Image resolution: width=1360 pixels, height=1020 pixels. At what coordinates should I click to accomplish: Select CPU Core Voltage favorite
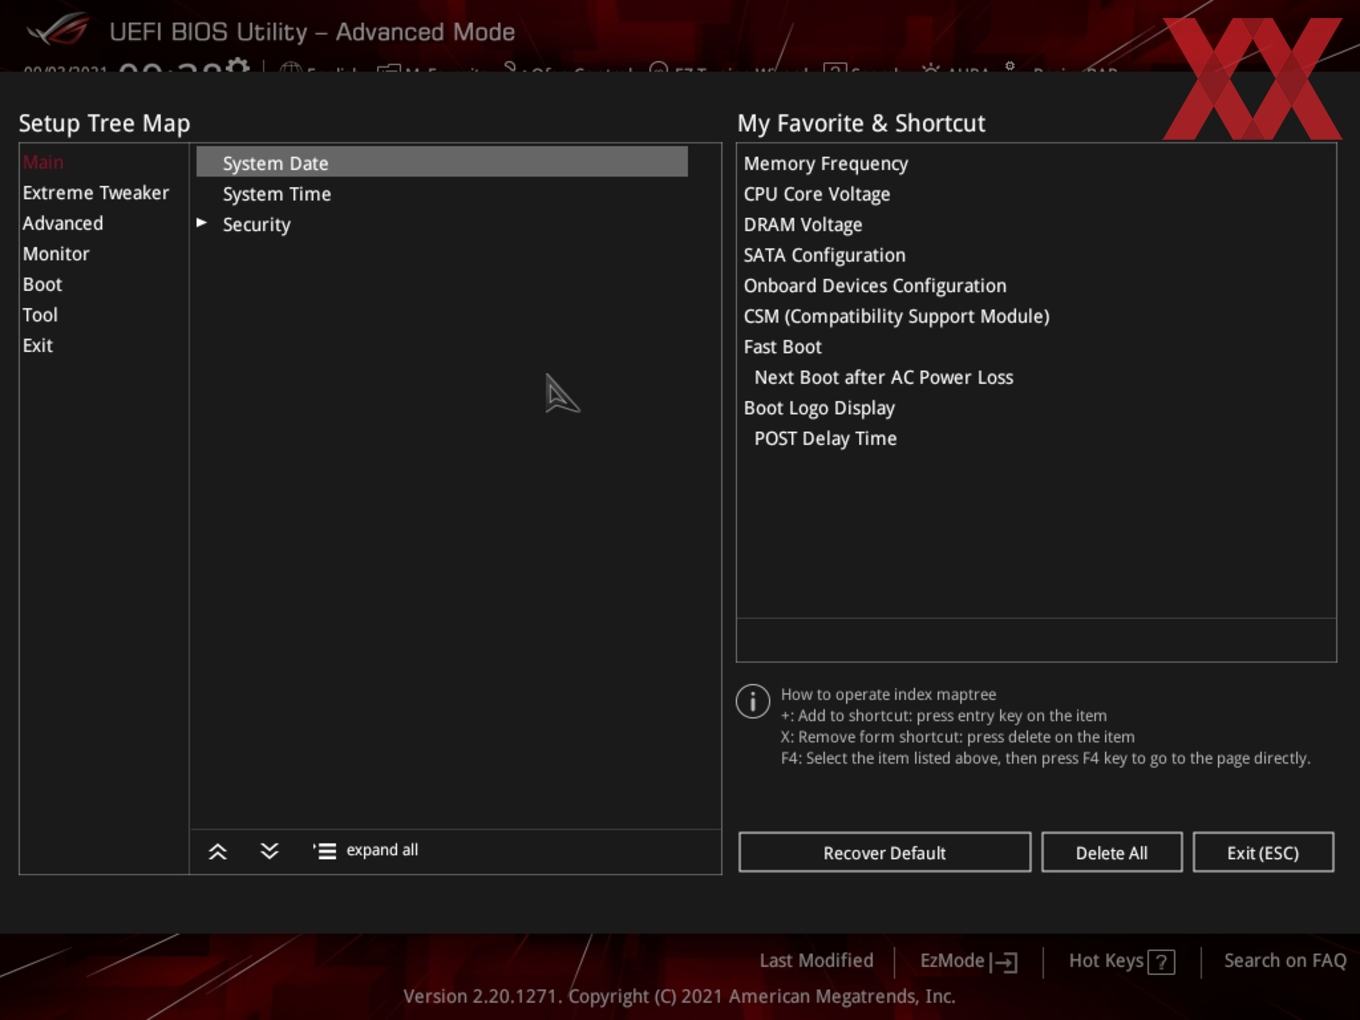(x=817, y=194)
